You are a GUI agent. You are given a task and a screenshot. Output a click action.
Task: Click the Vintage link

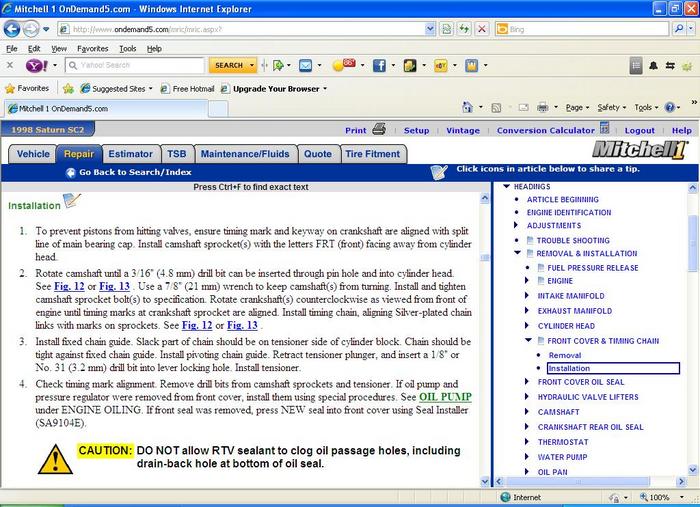[x=463, y=130]
